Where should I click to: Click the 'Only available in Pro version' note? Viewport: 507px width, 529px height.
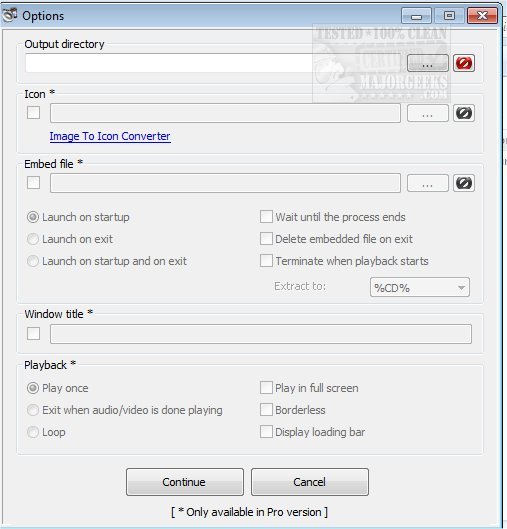point(249,512)
